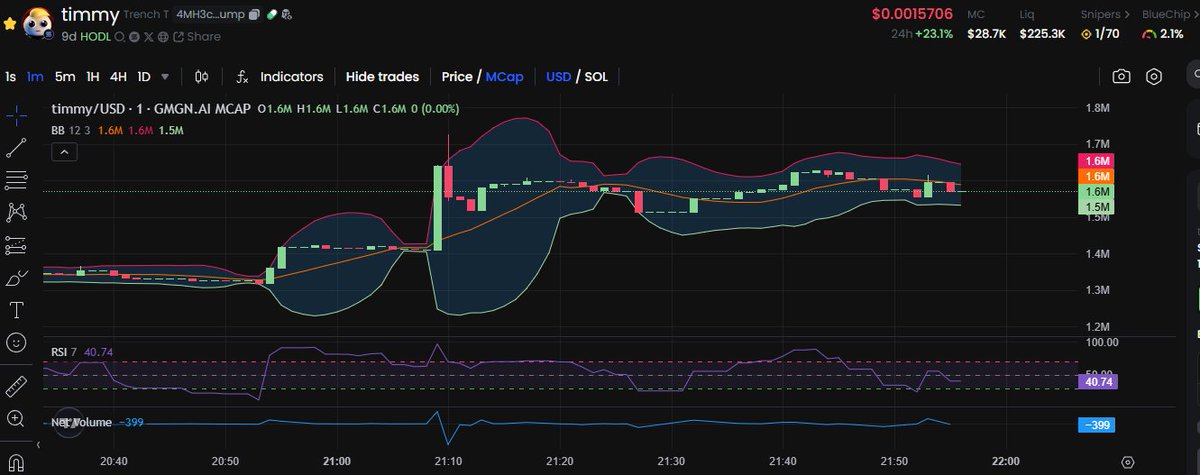Click the Liq $225.3K value
The image size is (1200, 475).
pyautogui.click(x=1042, y=34)
